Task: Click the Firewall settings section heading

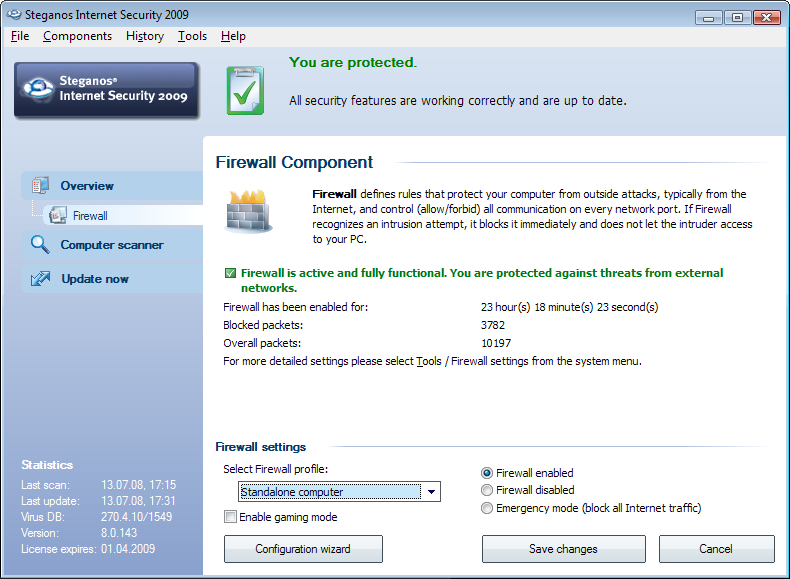Action: click(x=260, y=447)
